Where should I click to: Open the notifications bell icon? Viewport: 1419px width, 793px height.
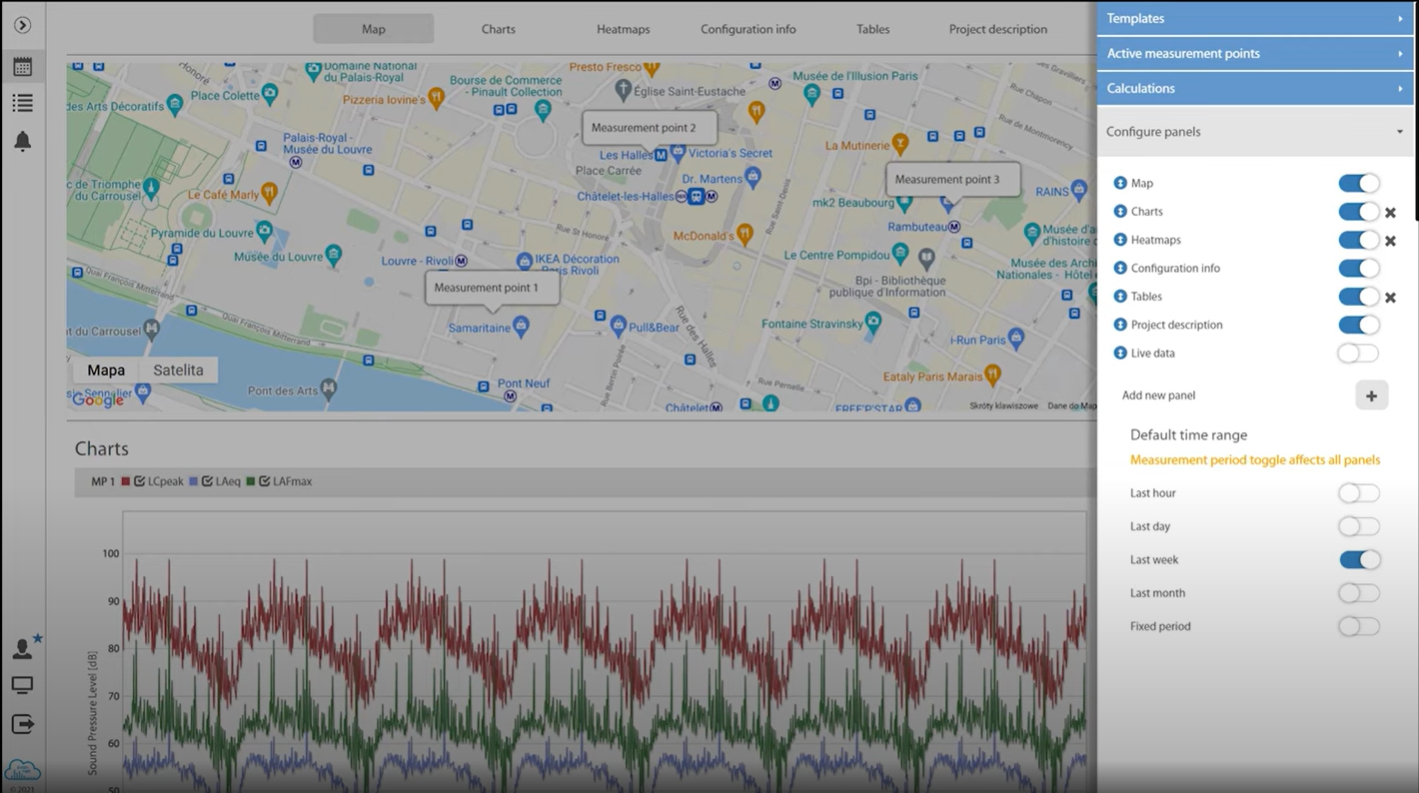22,141
